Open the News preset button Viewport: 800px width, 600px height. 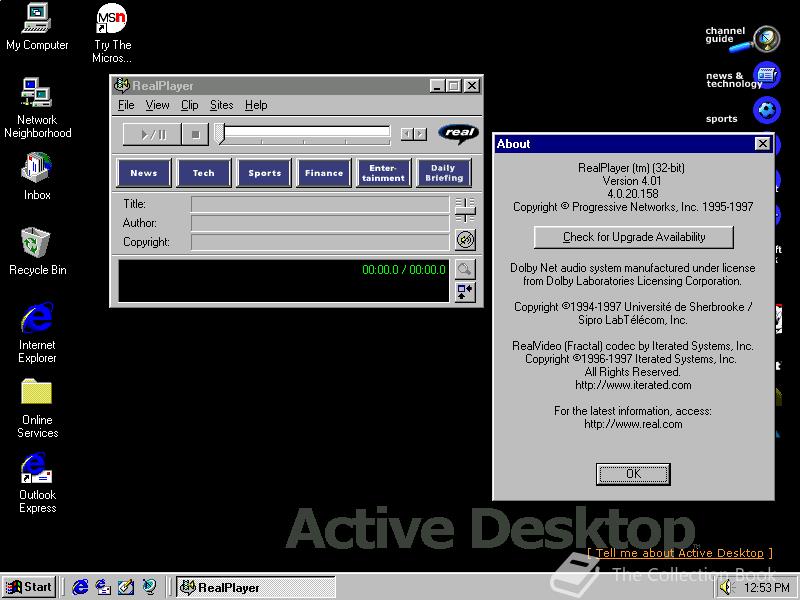click(144, 173)
